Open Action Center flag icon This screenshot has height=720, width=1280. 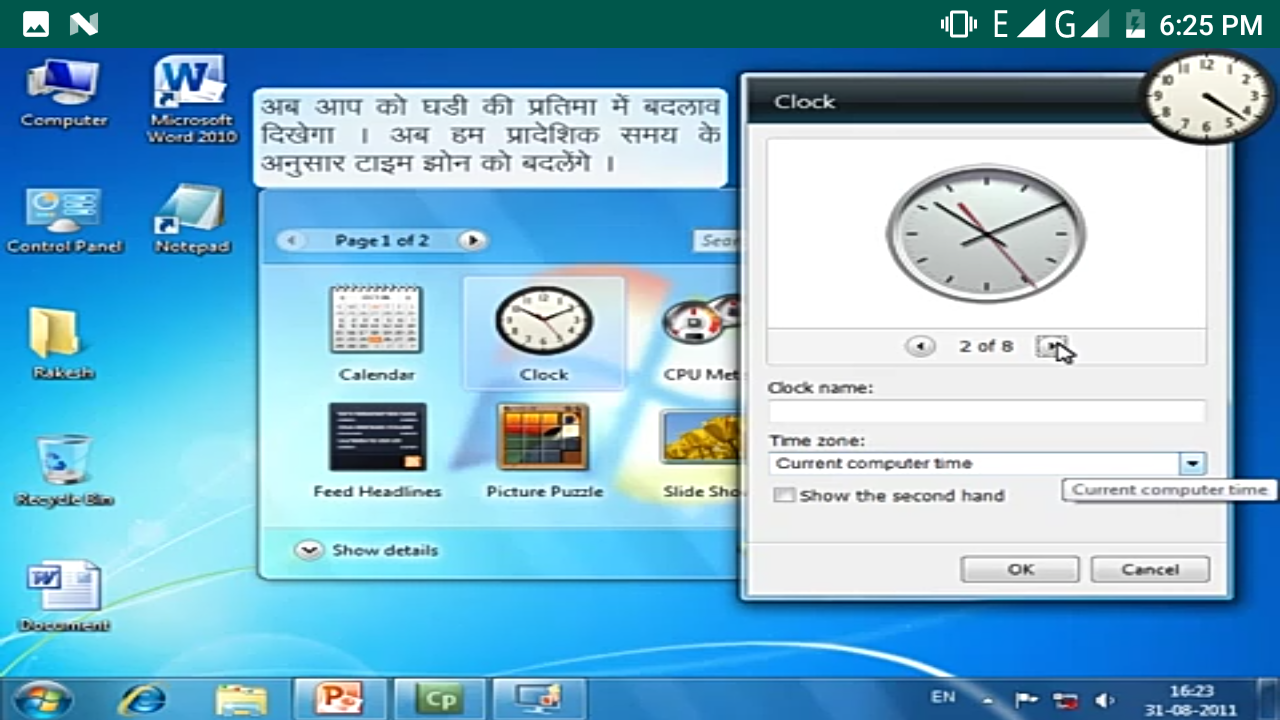point(1027,700)
